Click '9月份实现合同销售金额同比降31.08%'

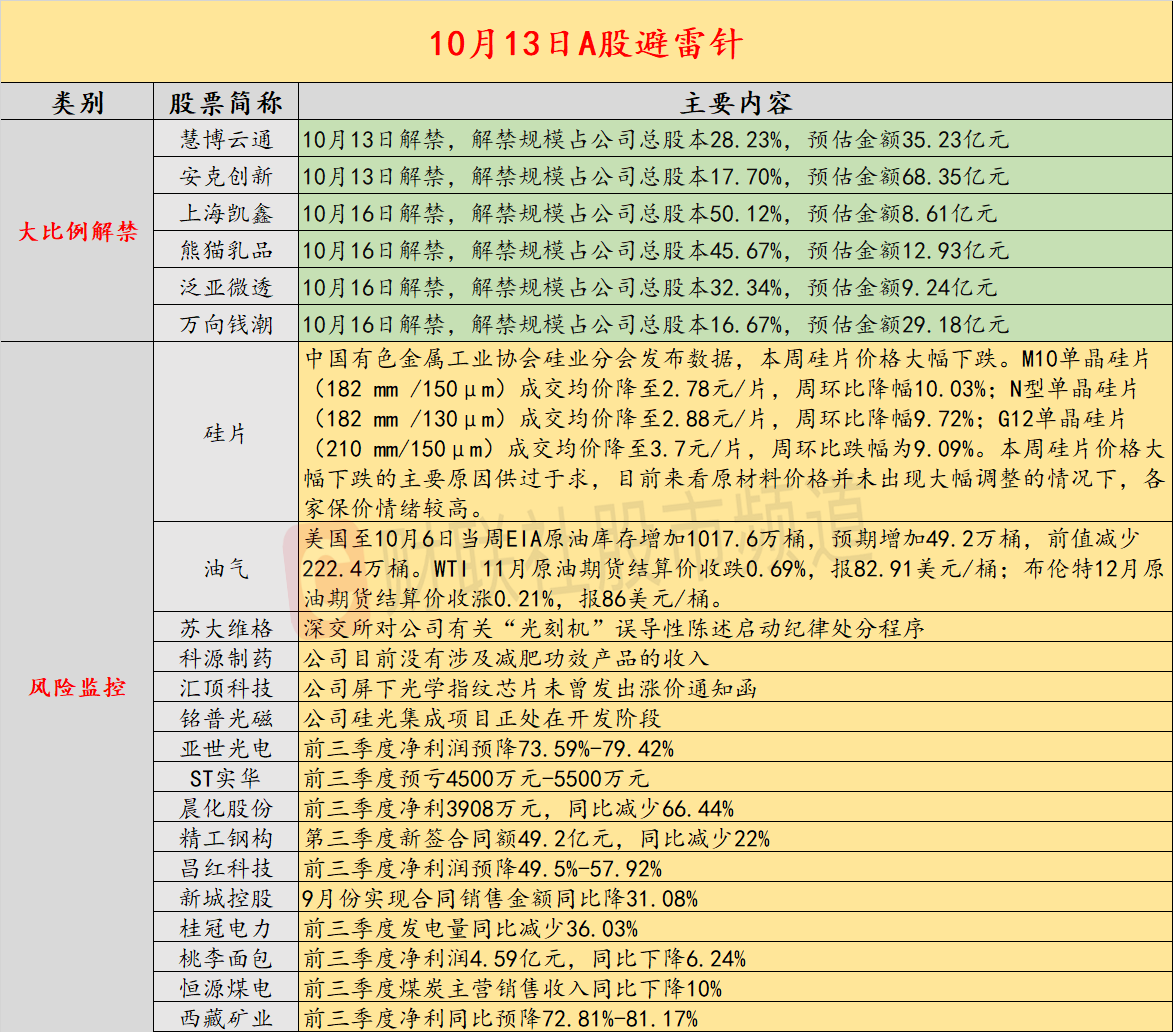[500, 897]
